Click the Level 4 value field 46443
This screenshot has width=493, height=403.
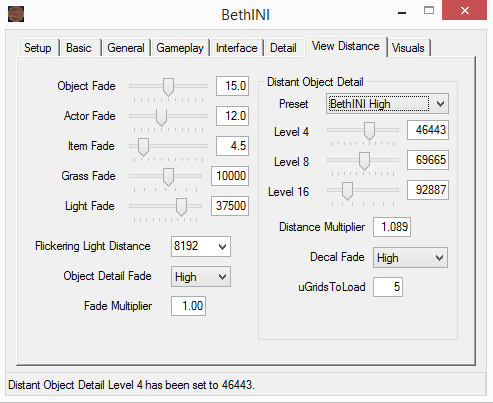[x=428, y=130]
